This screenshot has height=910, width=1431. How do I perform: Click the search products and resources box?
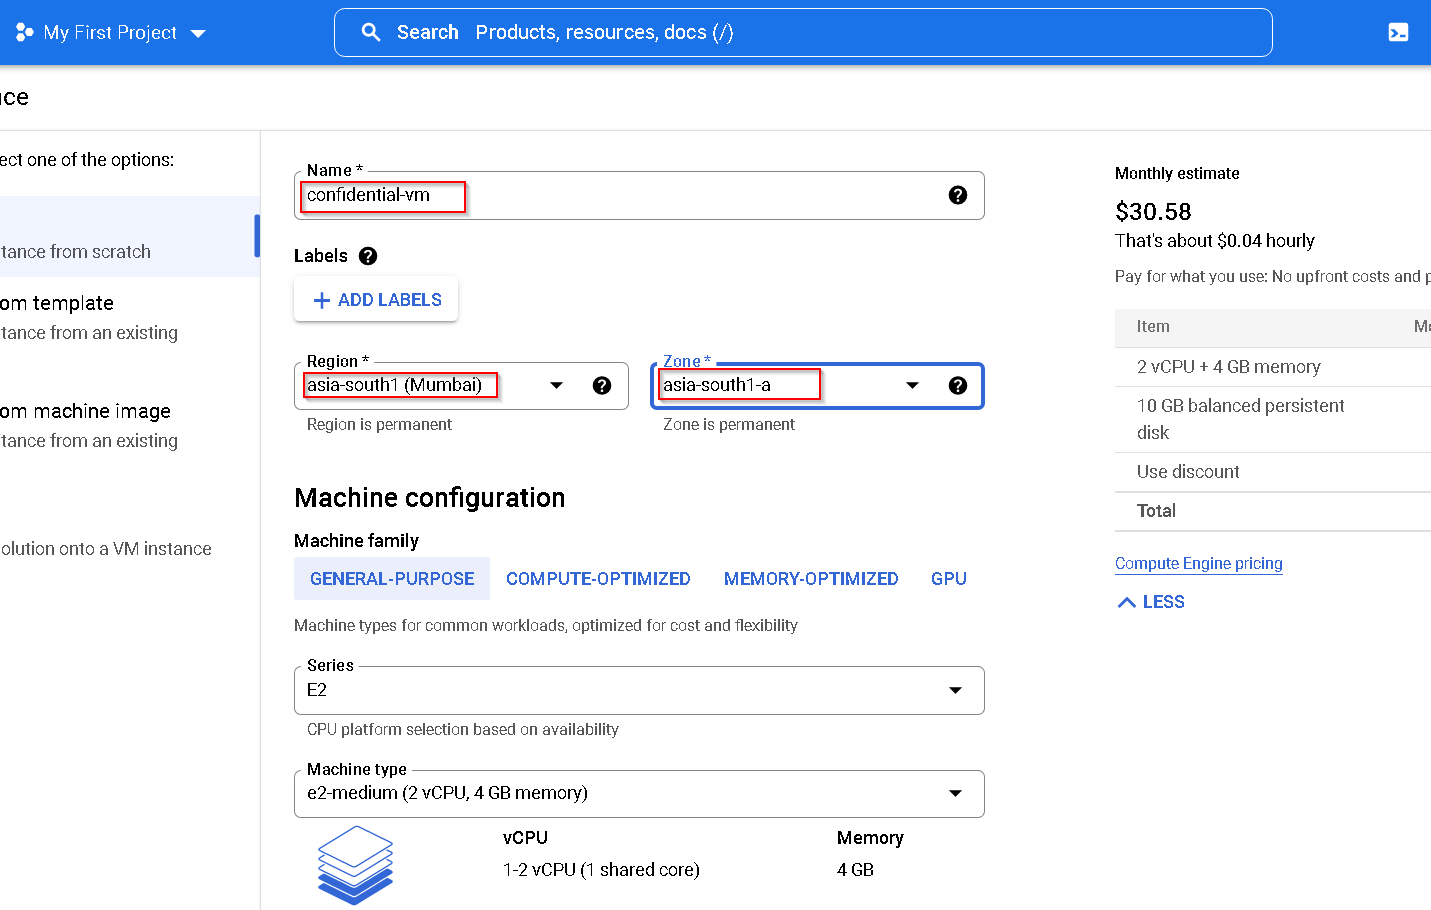pyautogui.click(x=803, y=33)
